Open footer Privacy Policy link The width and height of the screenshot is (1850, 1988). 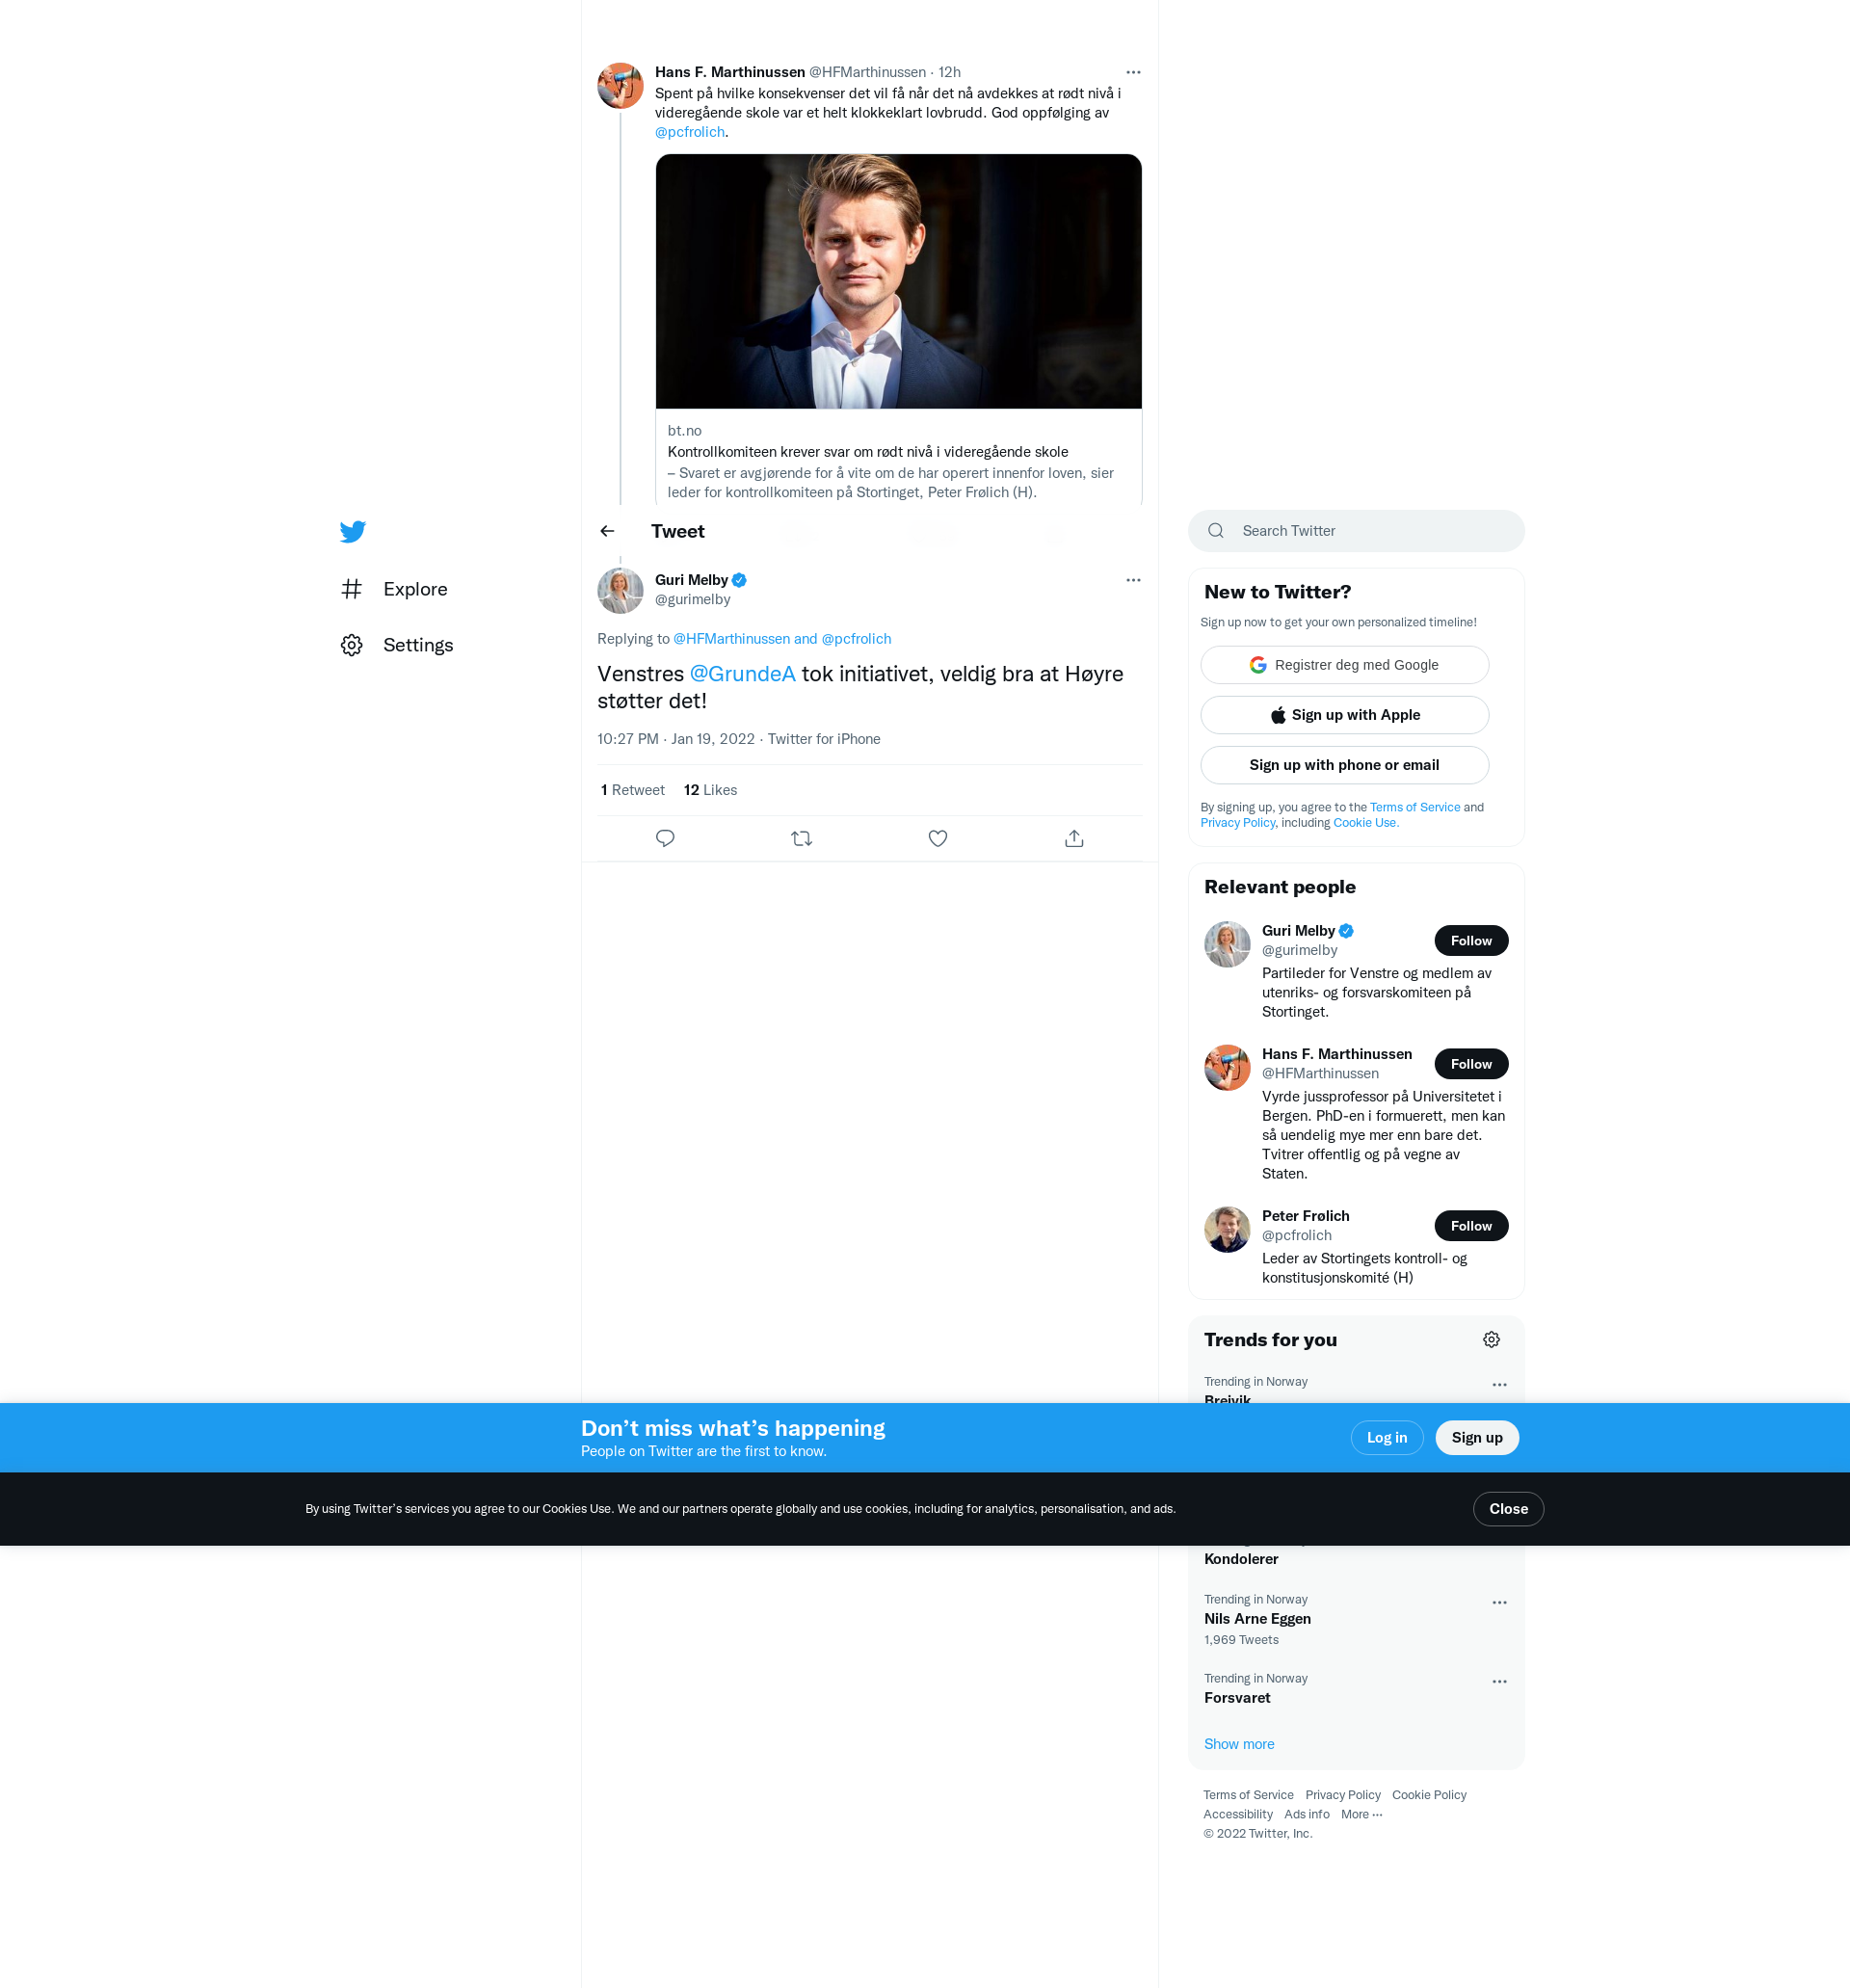click(x=1342, y=1795)
